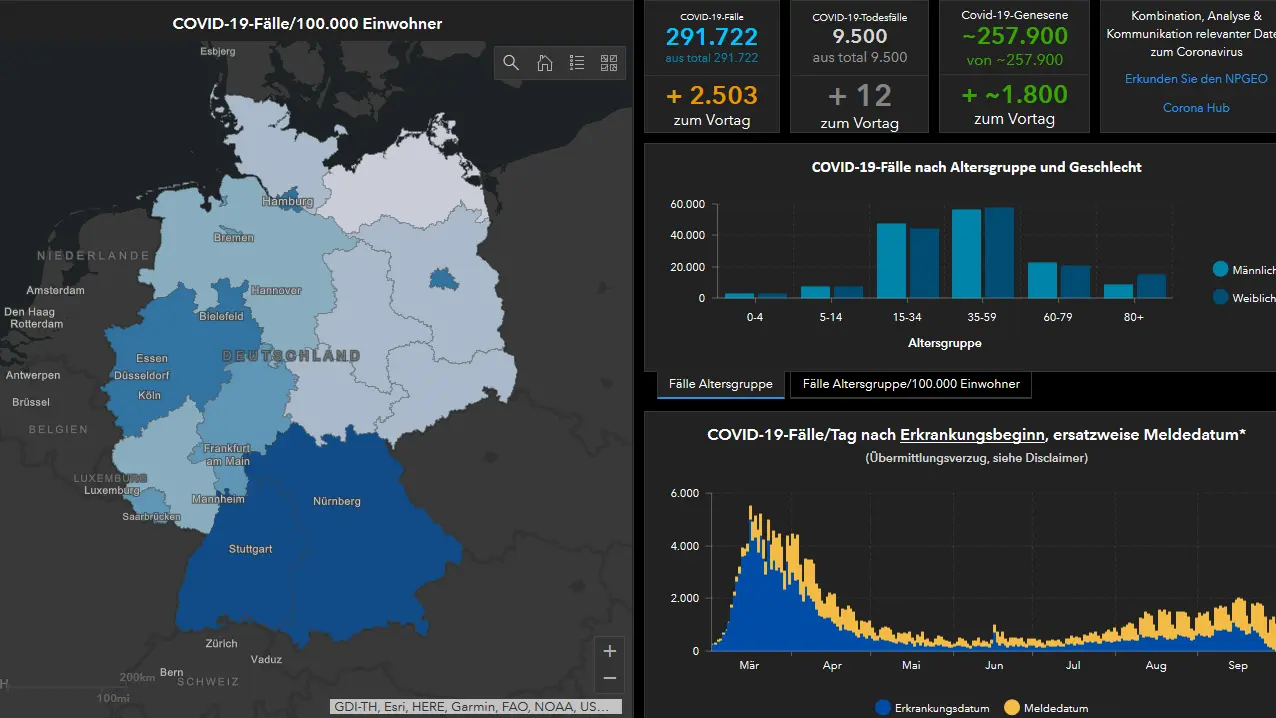Show the map legend list
Screen dimensions: 1276x718
[577, 63]
